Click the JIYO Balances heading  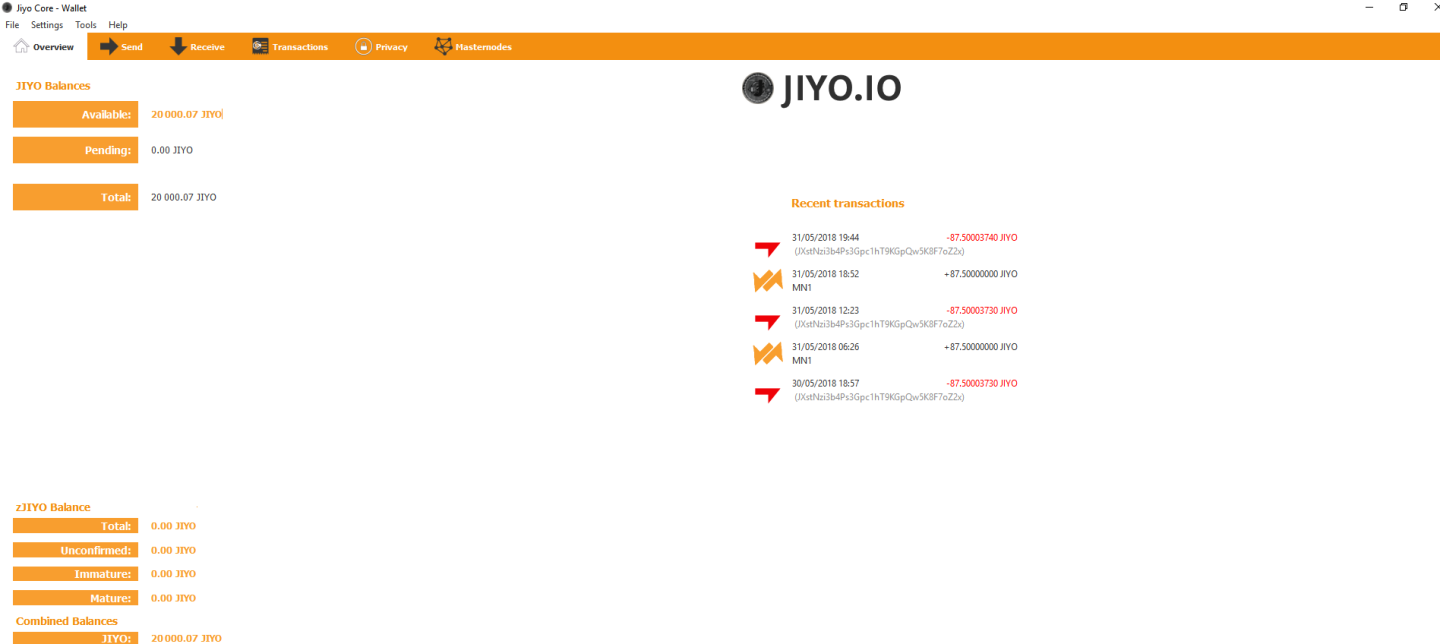53,86
